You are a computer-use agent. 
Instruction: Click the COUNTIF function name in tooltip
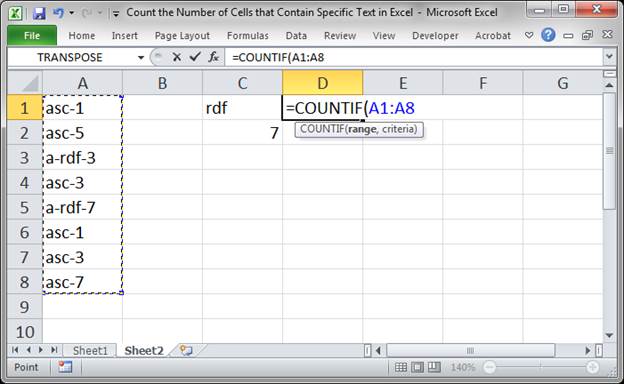tap(322, 129)
